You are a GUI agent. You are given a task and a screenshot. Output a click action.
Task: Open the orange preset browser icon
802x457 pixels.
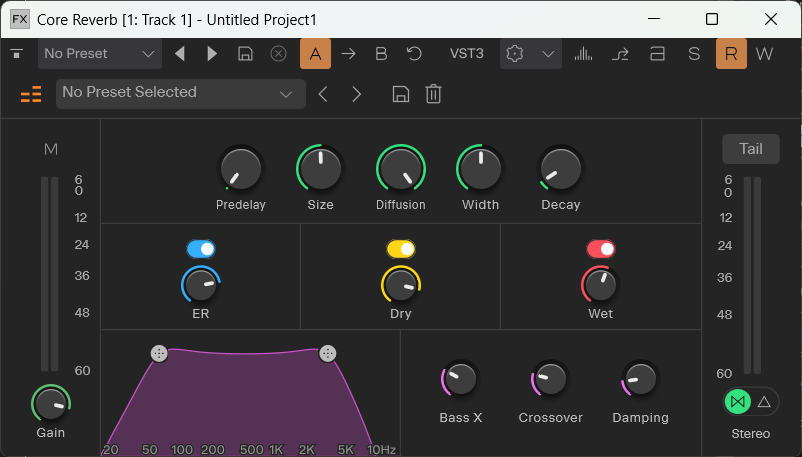tap(31, 94)
